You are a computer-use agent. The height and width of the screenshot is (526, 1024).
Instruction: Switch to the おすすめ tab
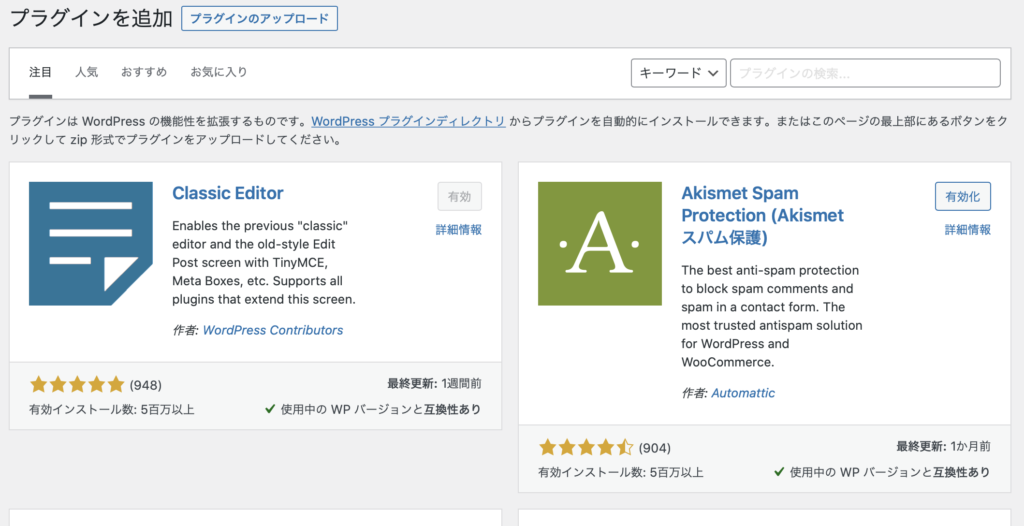144,73
